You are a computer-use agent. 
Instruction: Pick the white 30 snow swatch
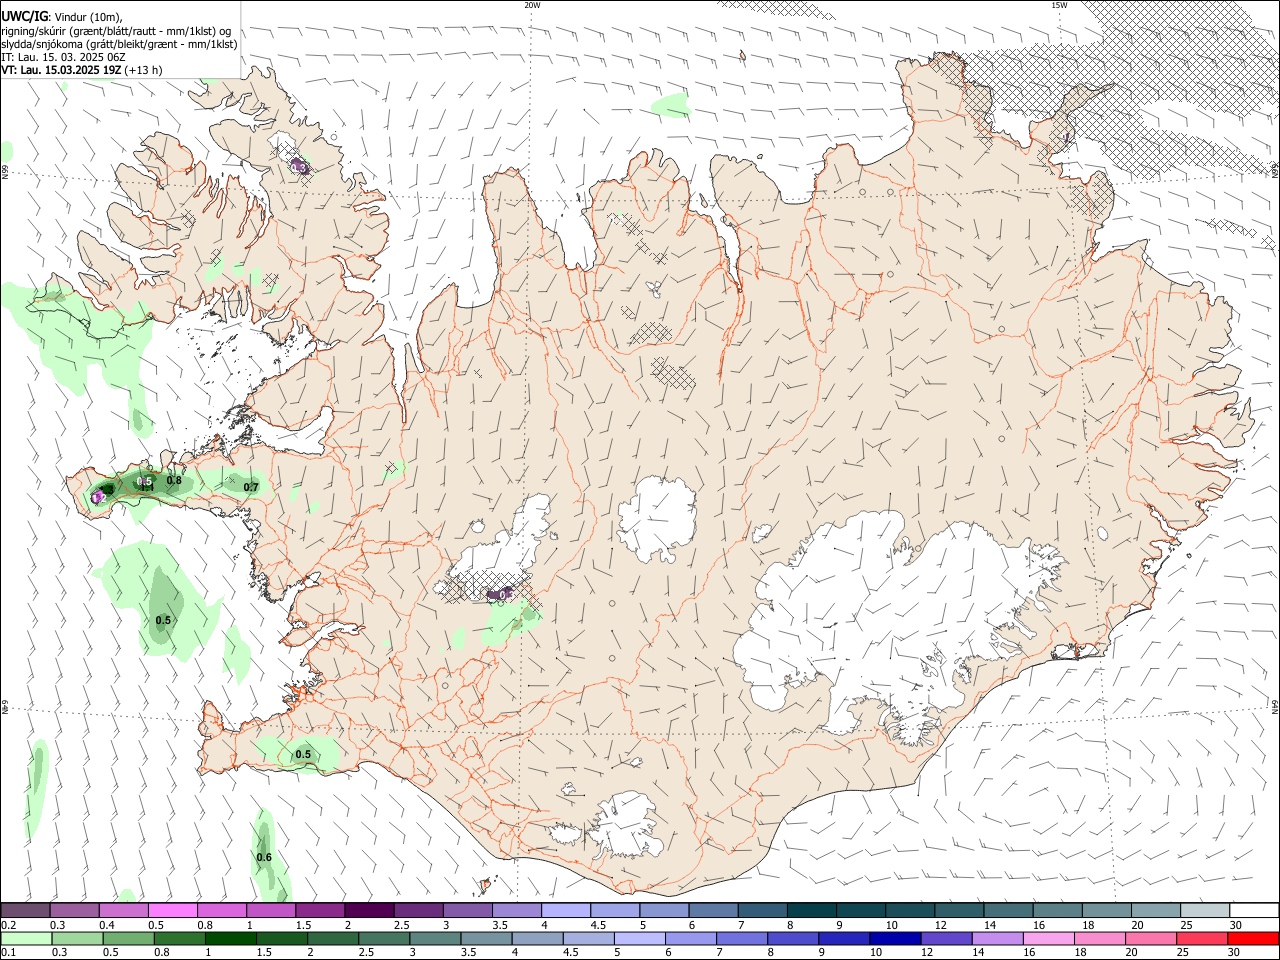coord(1254,910)
